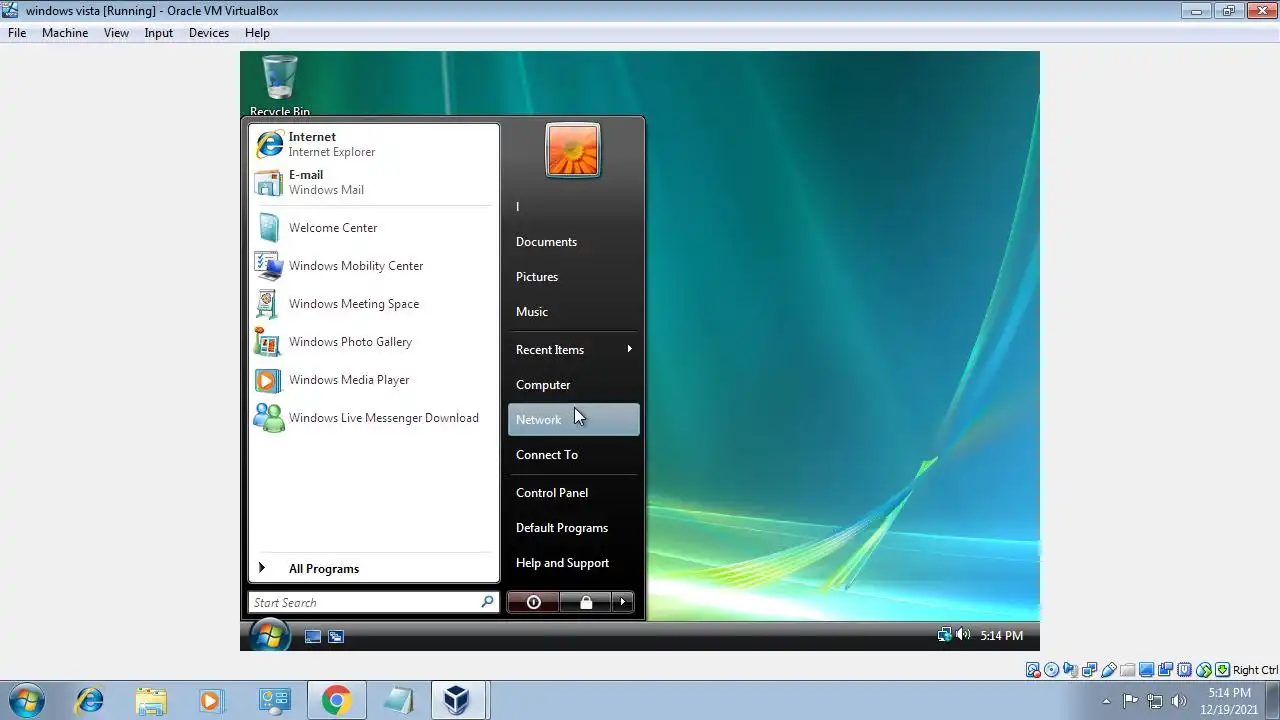This screenshot has height=720, width=1280.
Task: Open Music from the Start menu
Action: click(573, 312)
